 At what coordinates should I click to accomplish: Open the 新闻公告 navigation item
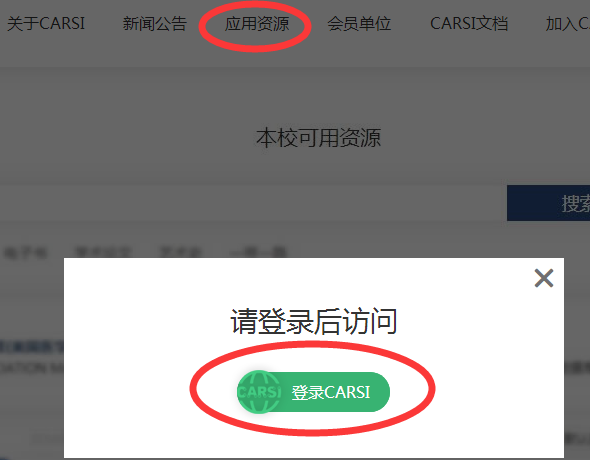tap(155, 23)
